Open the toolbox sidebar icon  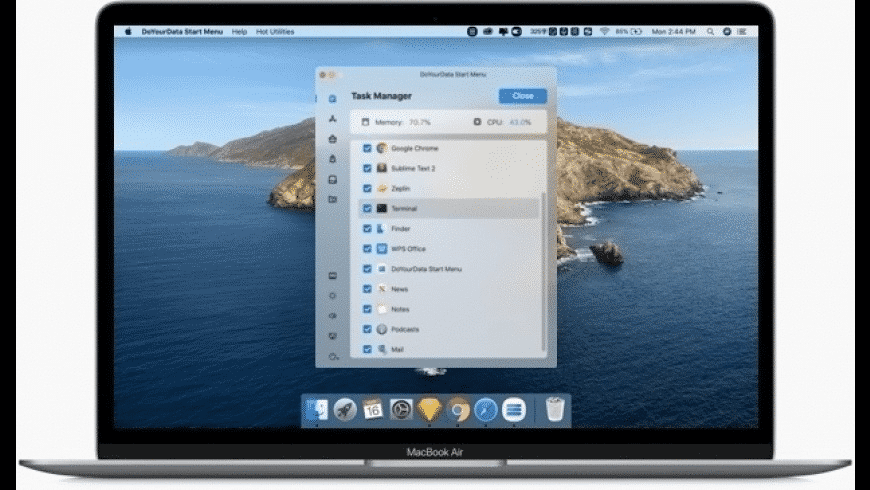[332, 139]
